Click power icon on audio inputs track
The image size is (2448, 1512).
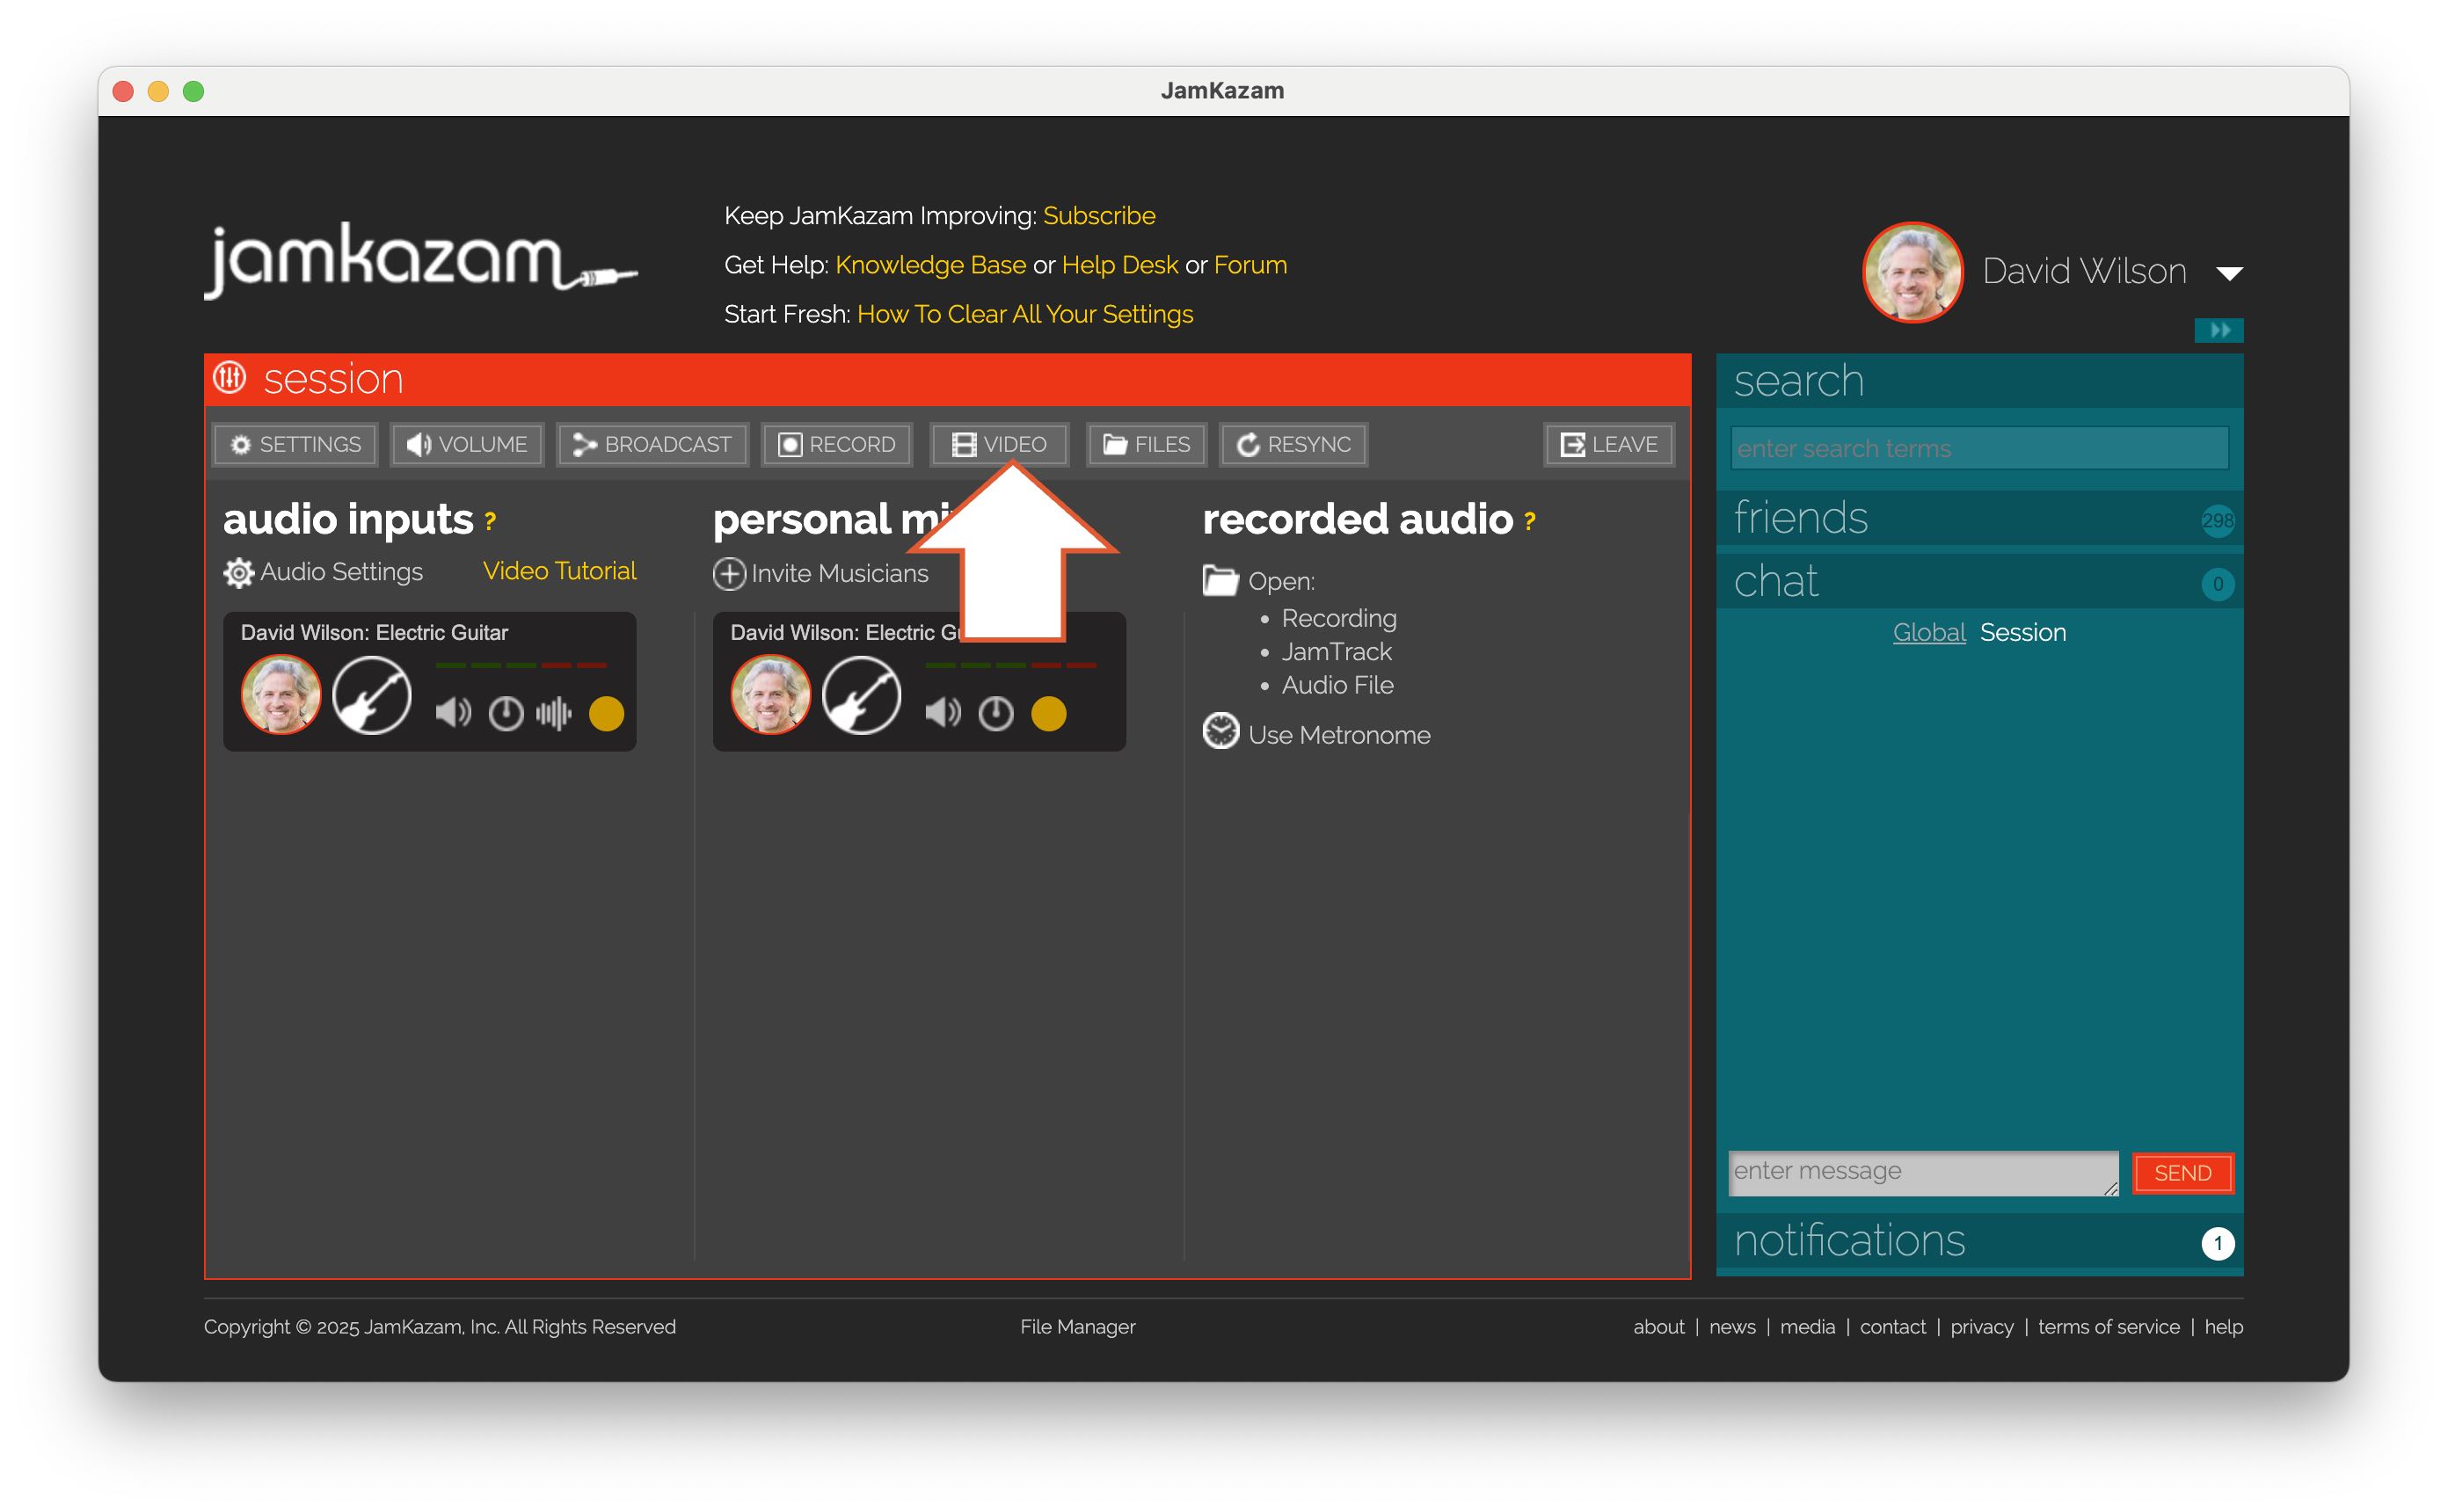(505, 713)
